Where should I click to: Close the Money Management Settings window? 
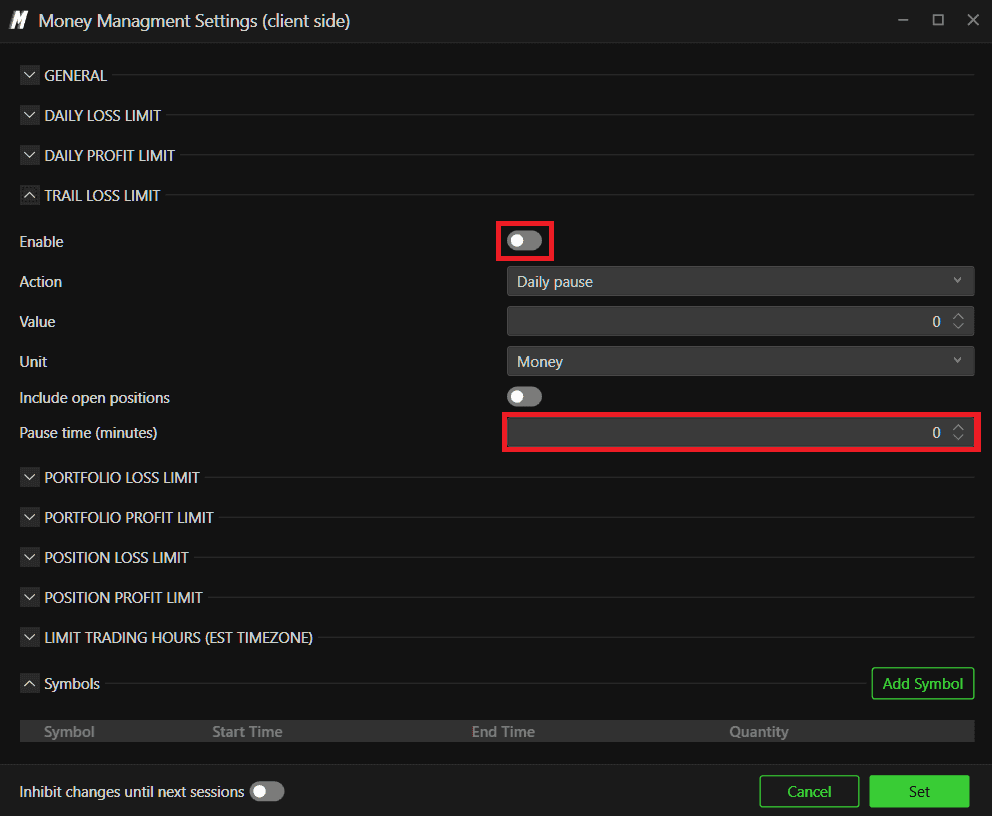[x=973, y=20]
